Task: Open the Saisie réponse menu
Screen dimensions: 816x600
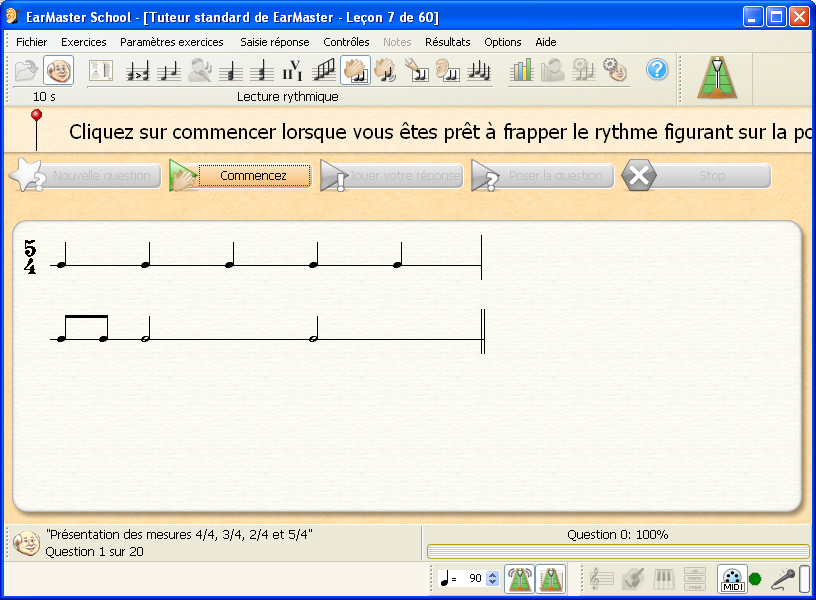Action: point(275,42)
